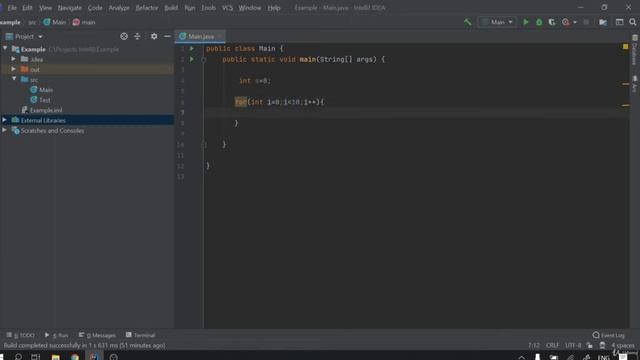Viewport: 640px width, 360px height.
Task: Open the VCS menu
Action: [227, 8]
